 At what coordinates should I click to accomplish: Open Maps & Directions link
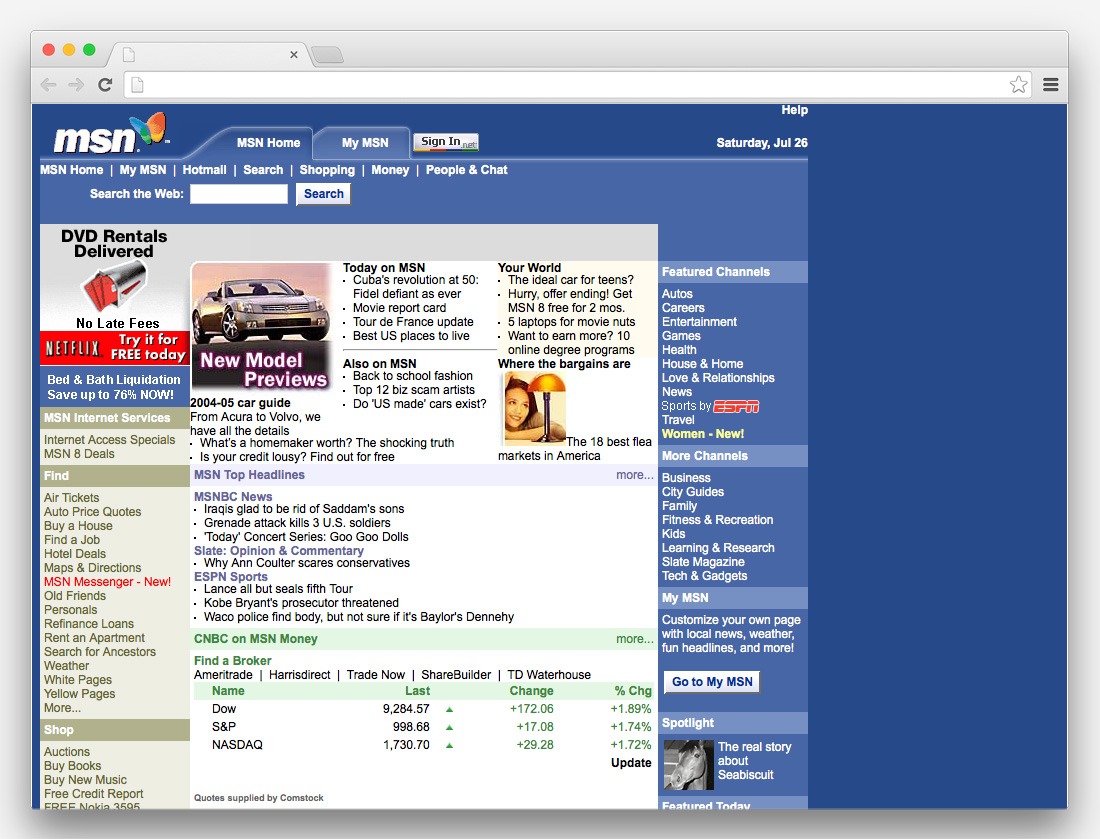93,568
